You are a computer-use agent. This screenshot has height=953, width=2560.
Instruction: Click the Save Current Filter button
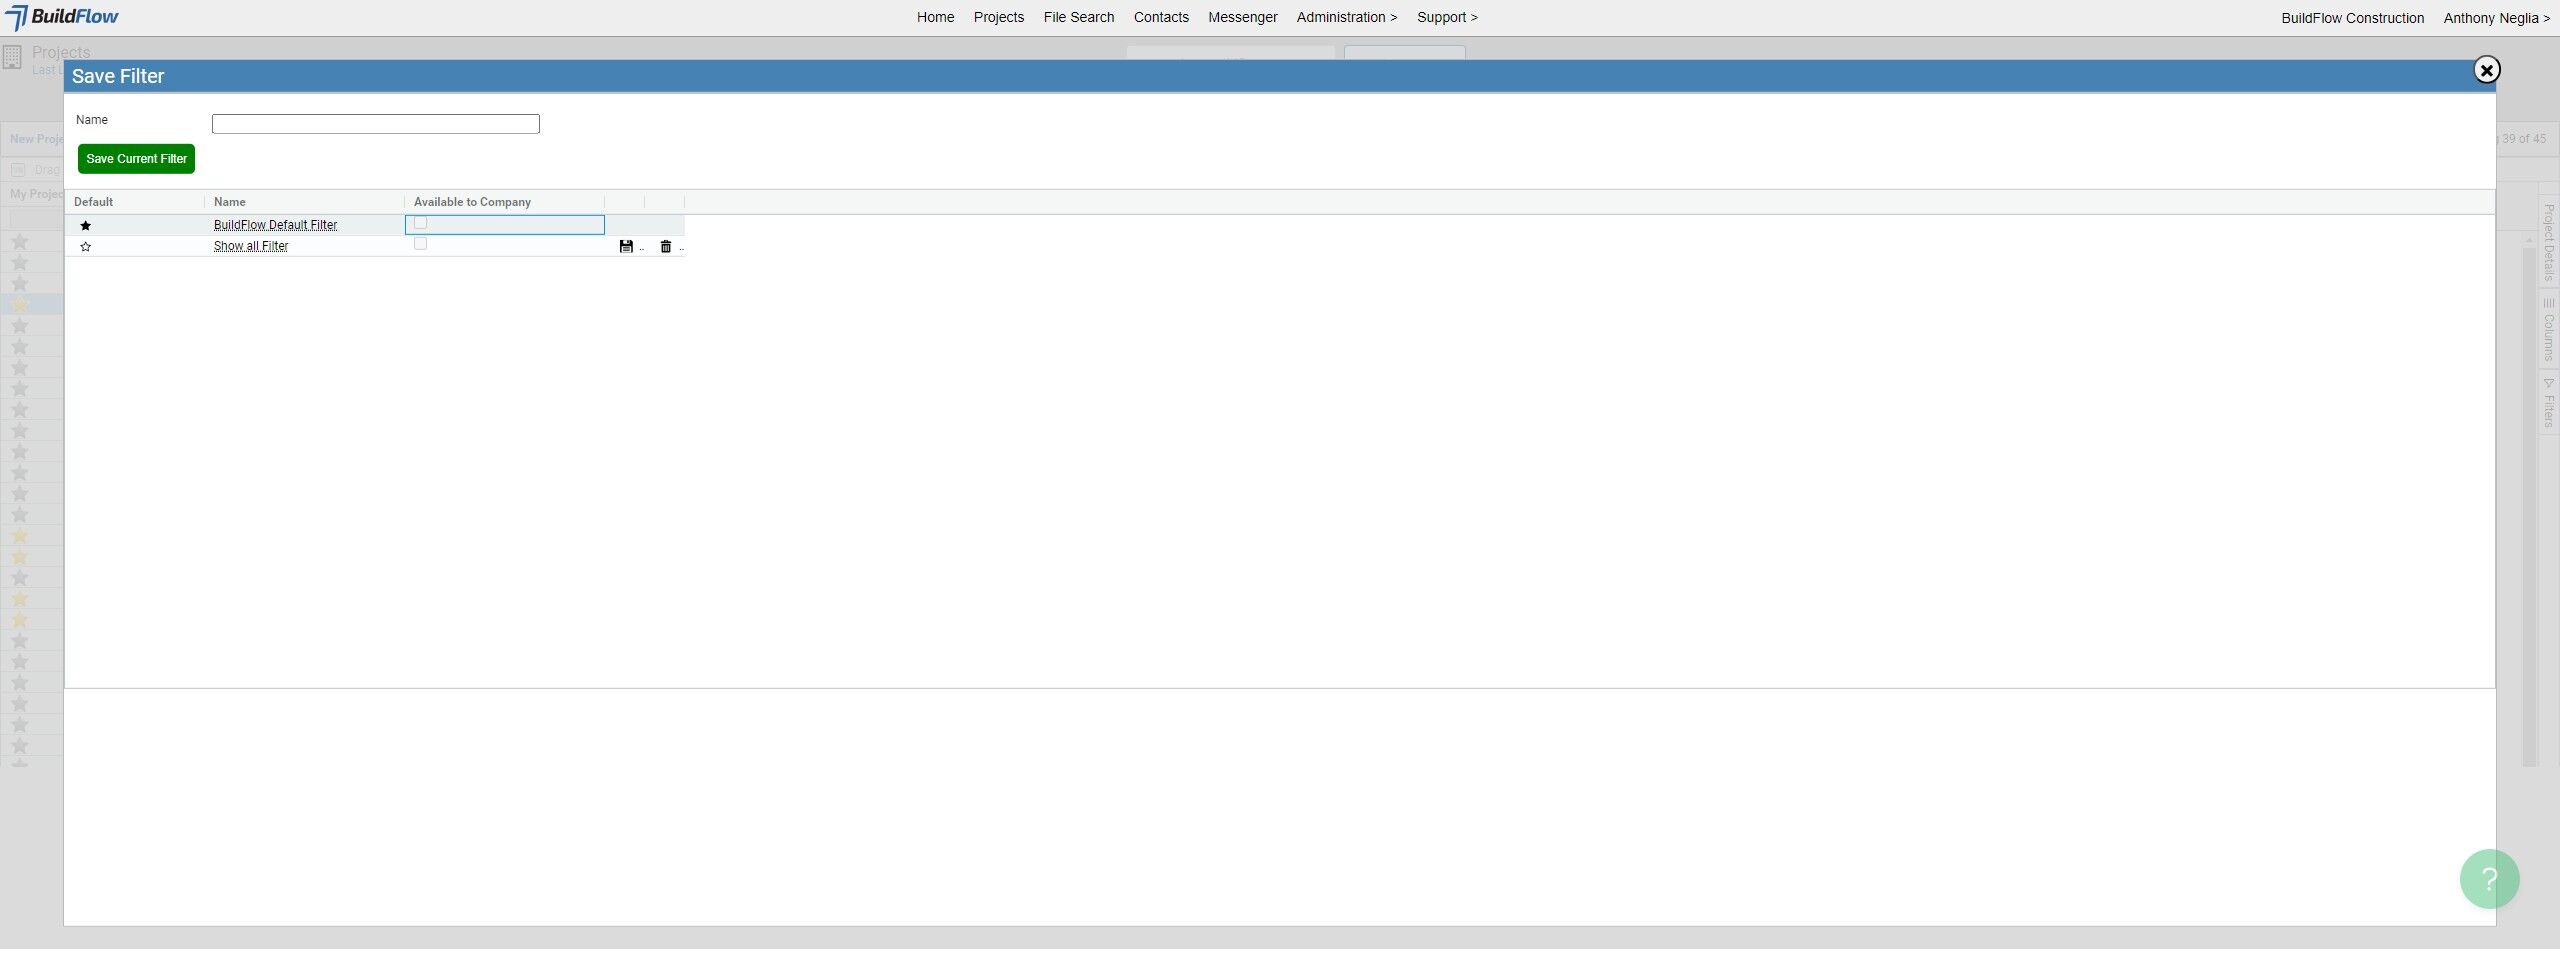tap(136, 159)
